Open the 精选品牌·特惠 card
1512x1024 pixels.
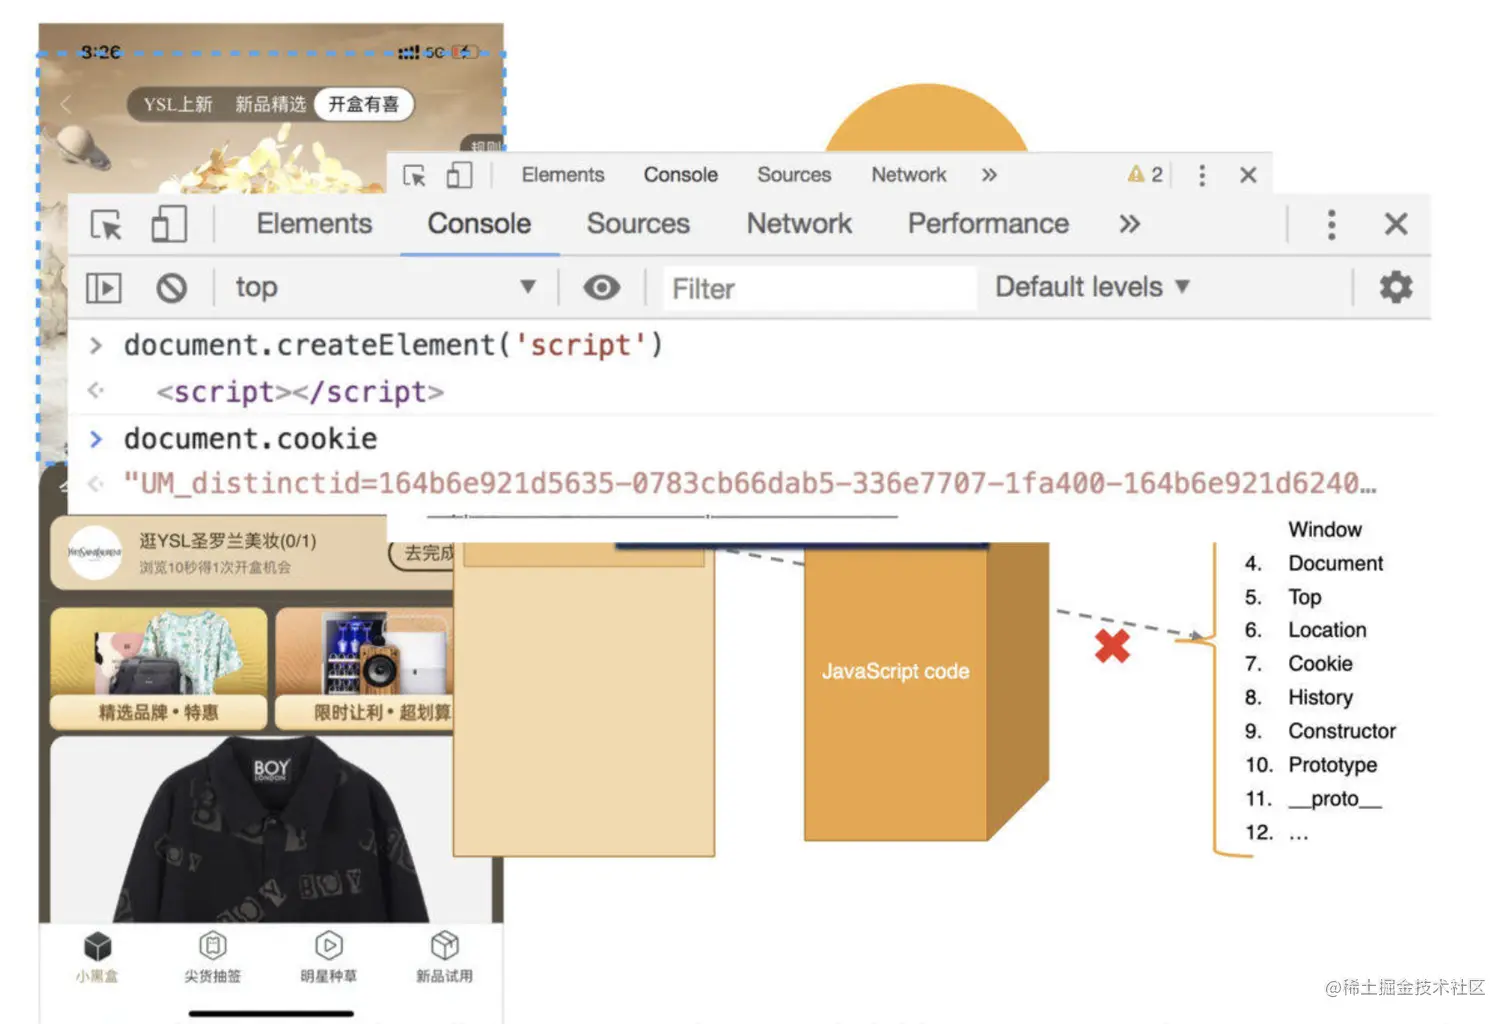pos(159,668)
